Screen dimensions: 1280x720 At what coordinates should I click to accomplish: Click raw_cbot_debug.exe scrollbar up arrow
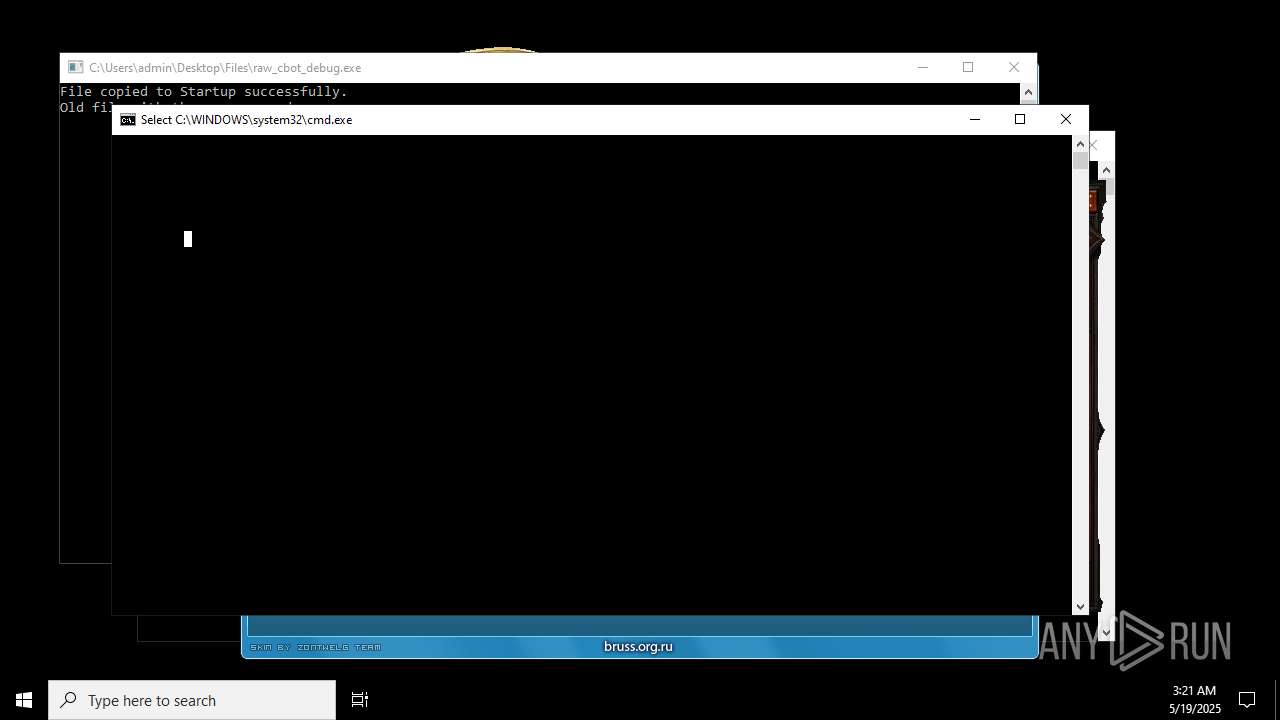[x=1028, y=93]
